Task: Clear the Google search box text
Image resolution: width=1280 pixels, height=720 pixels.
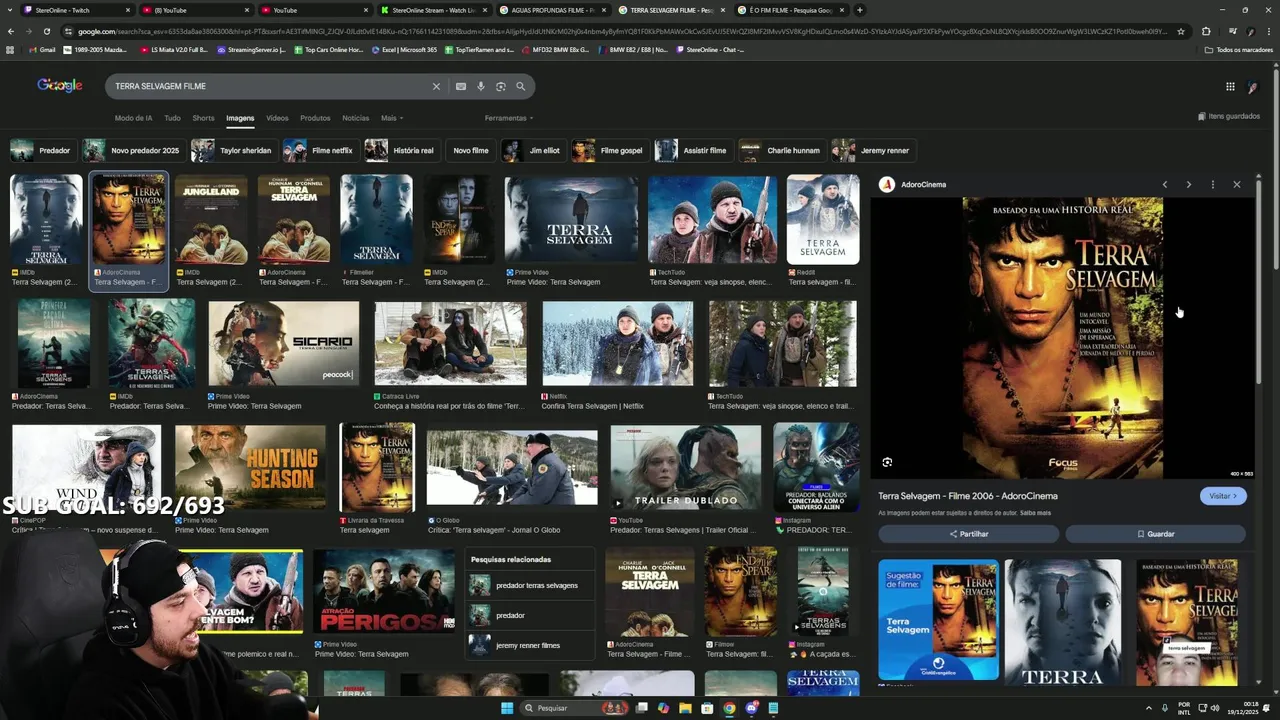Action: [436, 86]
